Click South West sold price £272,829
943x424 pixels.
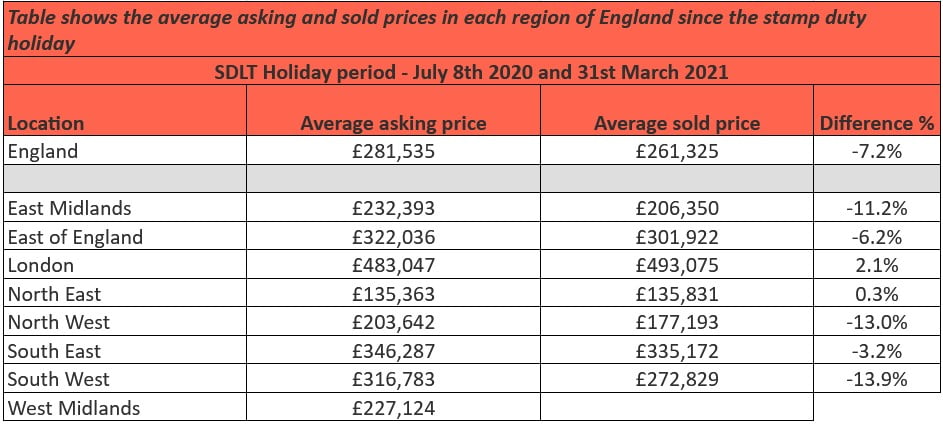click(676, 379)
